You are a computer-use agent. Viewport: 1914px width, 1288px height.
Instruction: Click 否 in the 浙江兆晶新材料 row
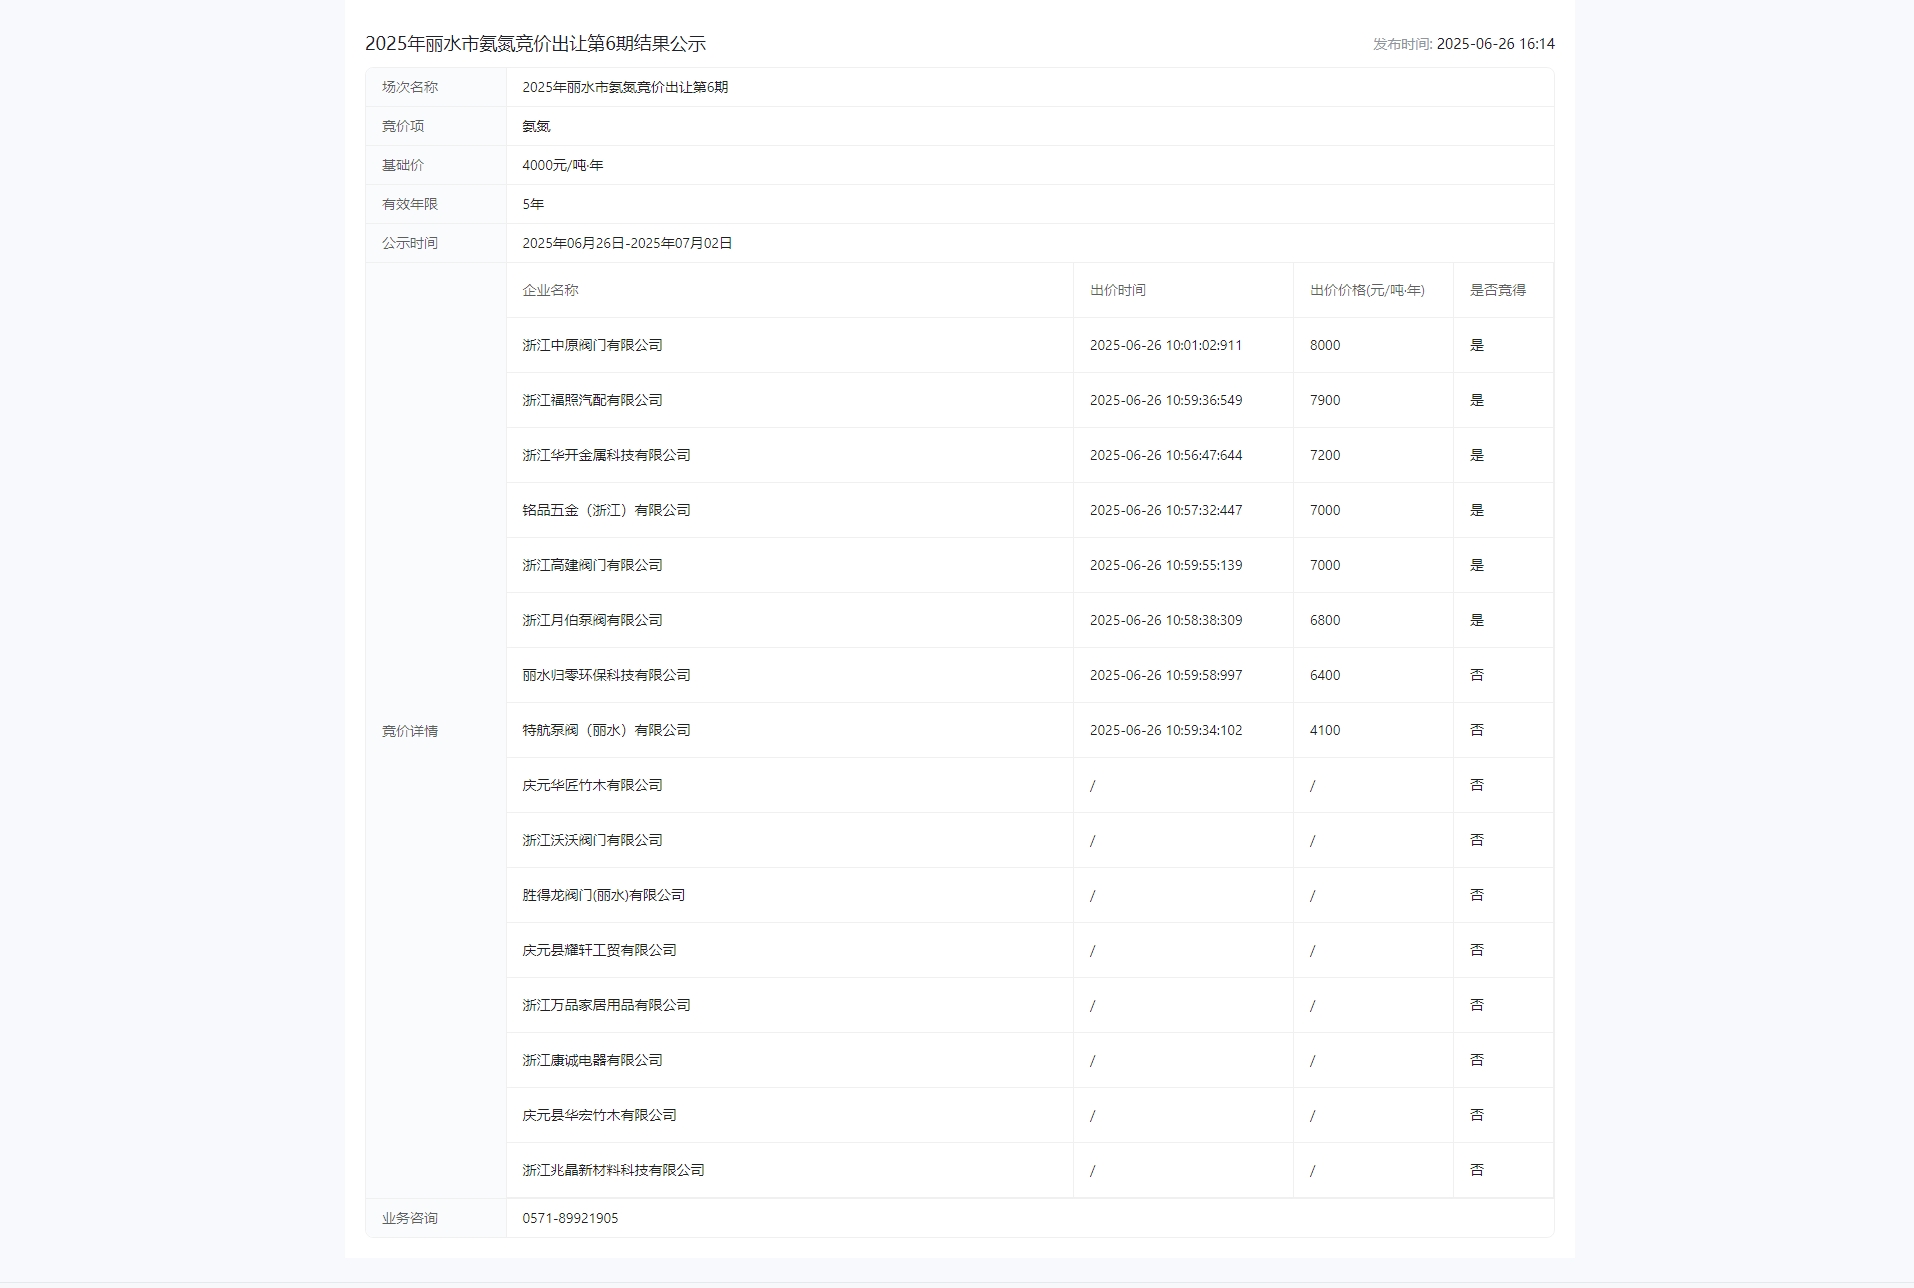1477,1170
